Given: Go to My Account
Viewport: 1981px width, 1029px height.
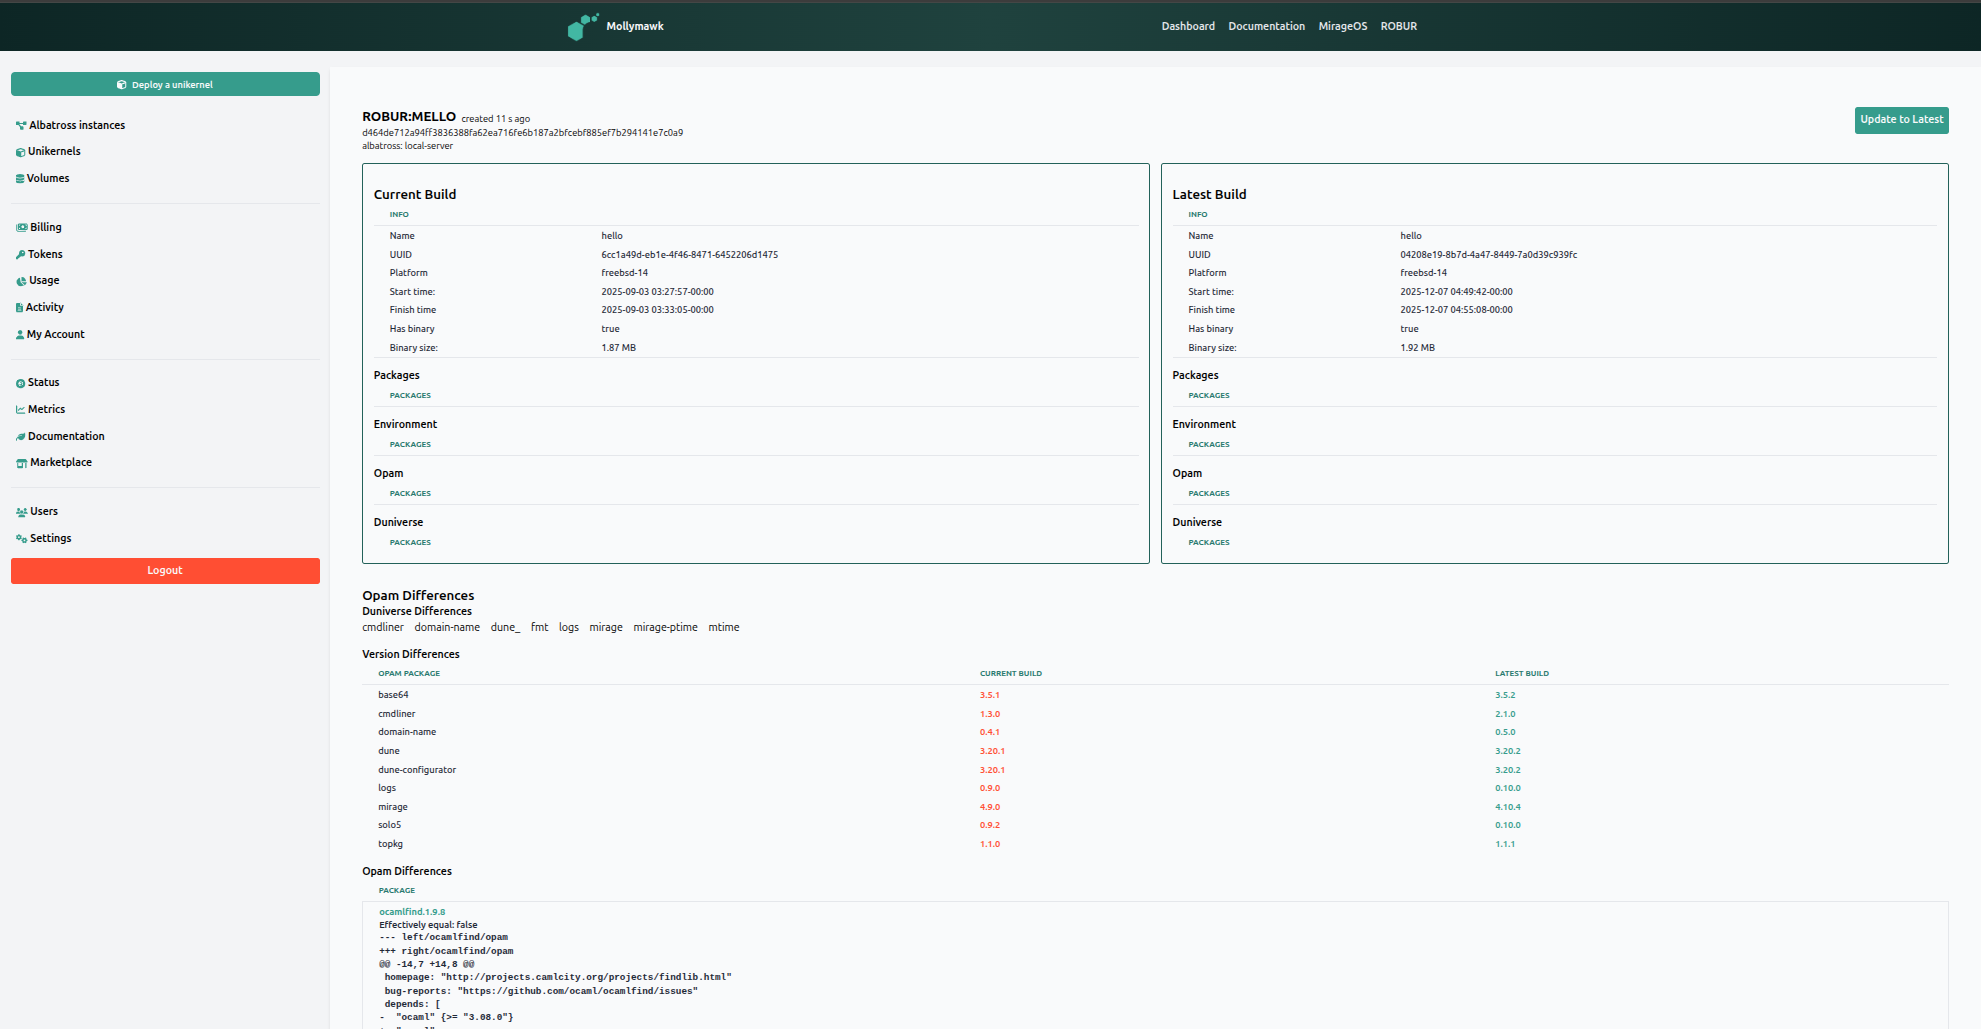Looking at the screenshot, I should coord(57,334).
